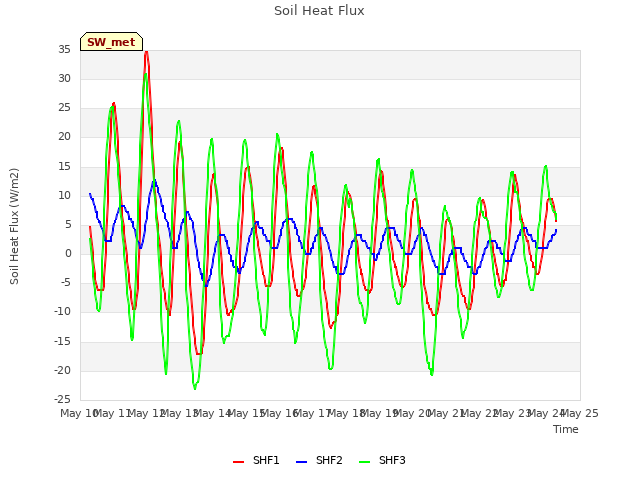640x480 pixels.
Task: Click the 35 y-axis tick label
Action: (64, 49)
